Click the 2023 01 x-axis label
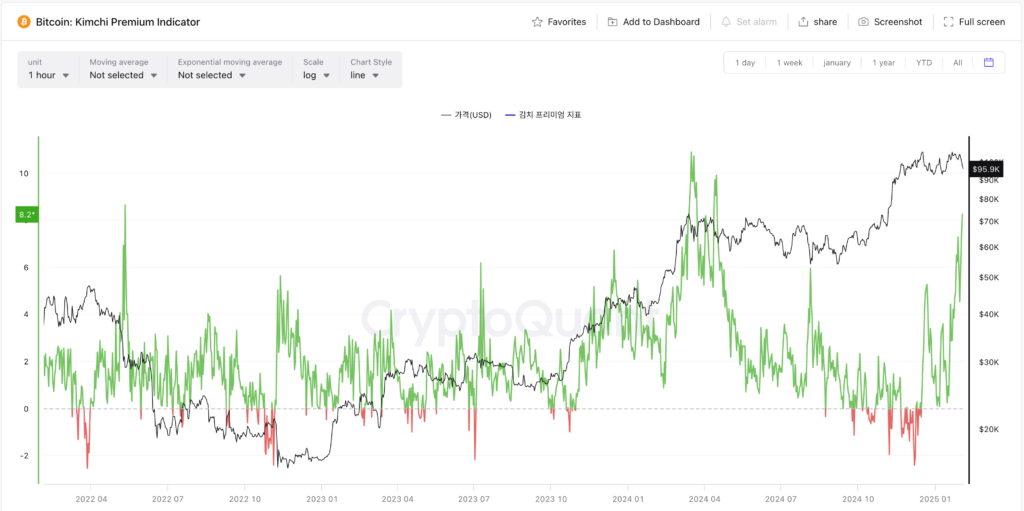 coord(321,497)
